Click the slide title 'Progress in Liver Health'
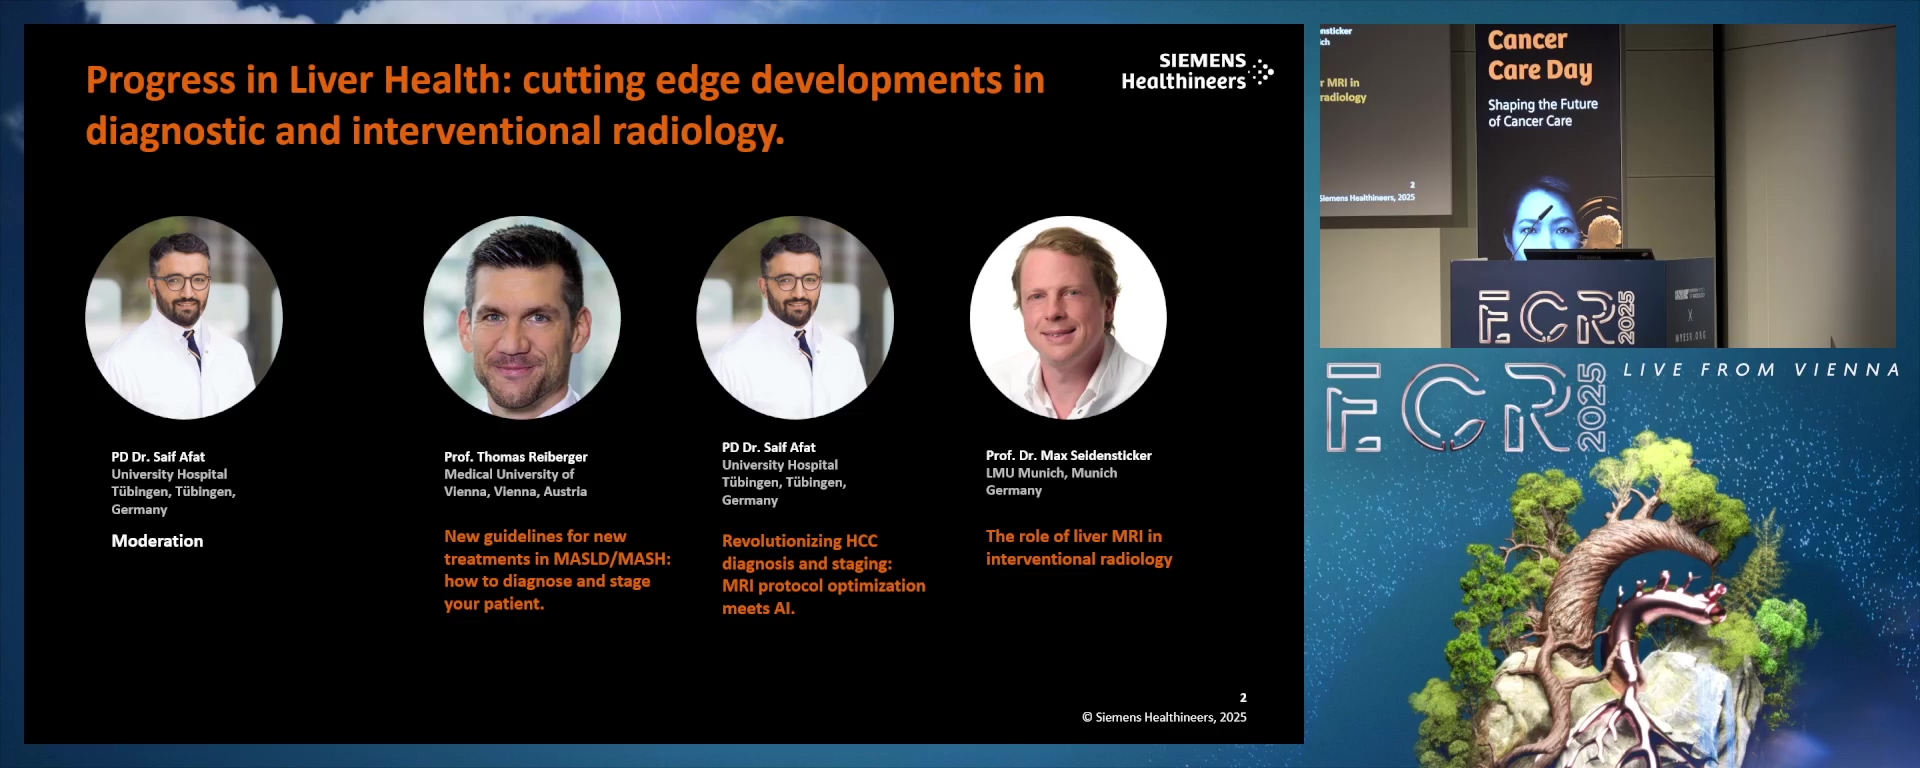The width and height of the screenshot is (1920, 768). pos(565,105)
